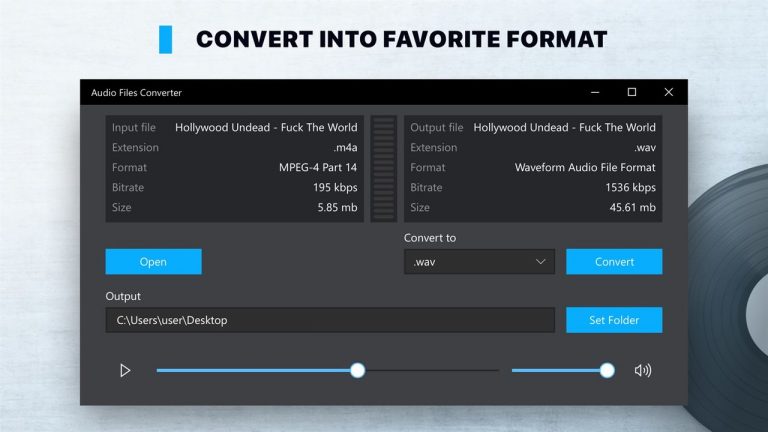Viewport: 768px width, 432px height.
Task: Mute audio with the speaker icon
Action: [x=643, y=370]
